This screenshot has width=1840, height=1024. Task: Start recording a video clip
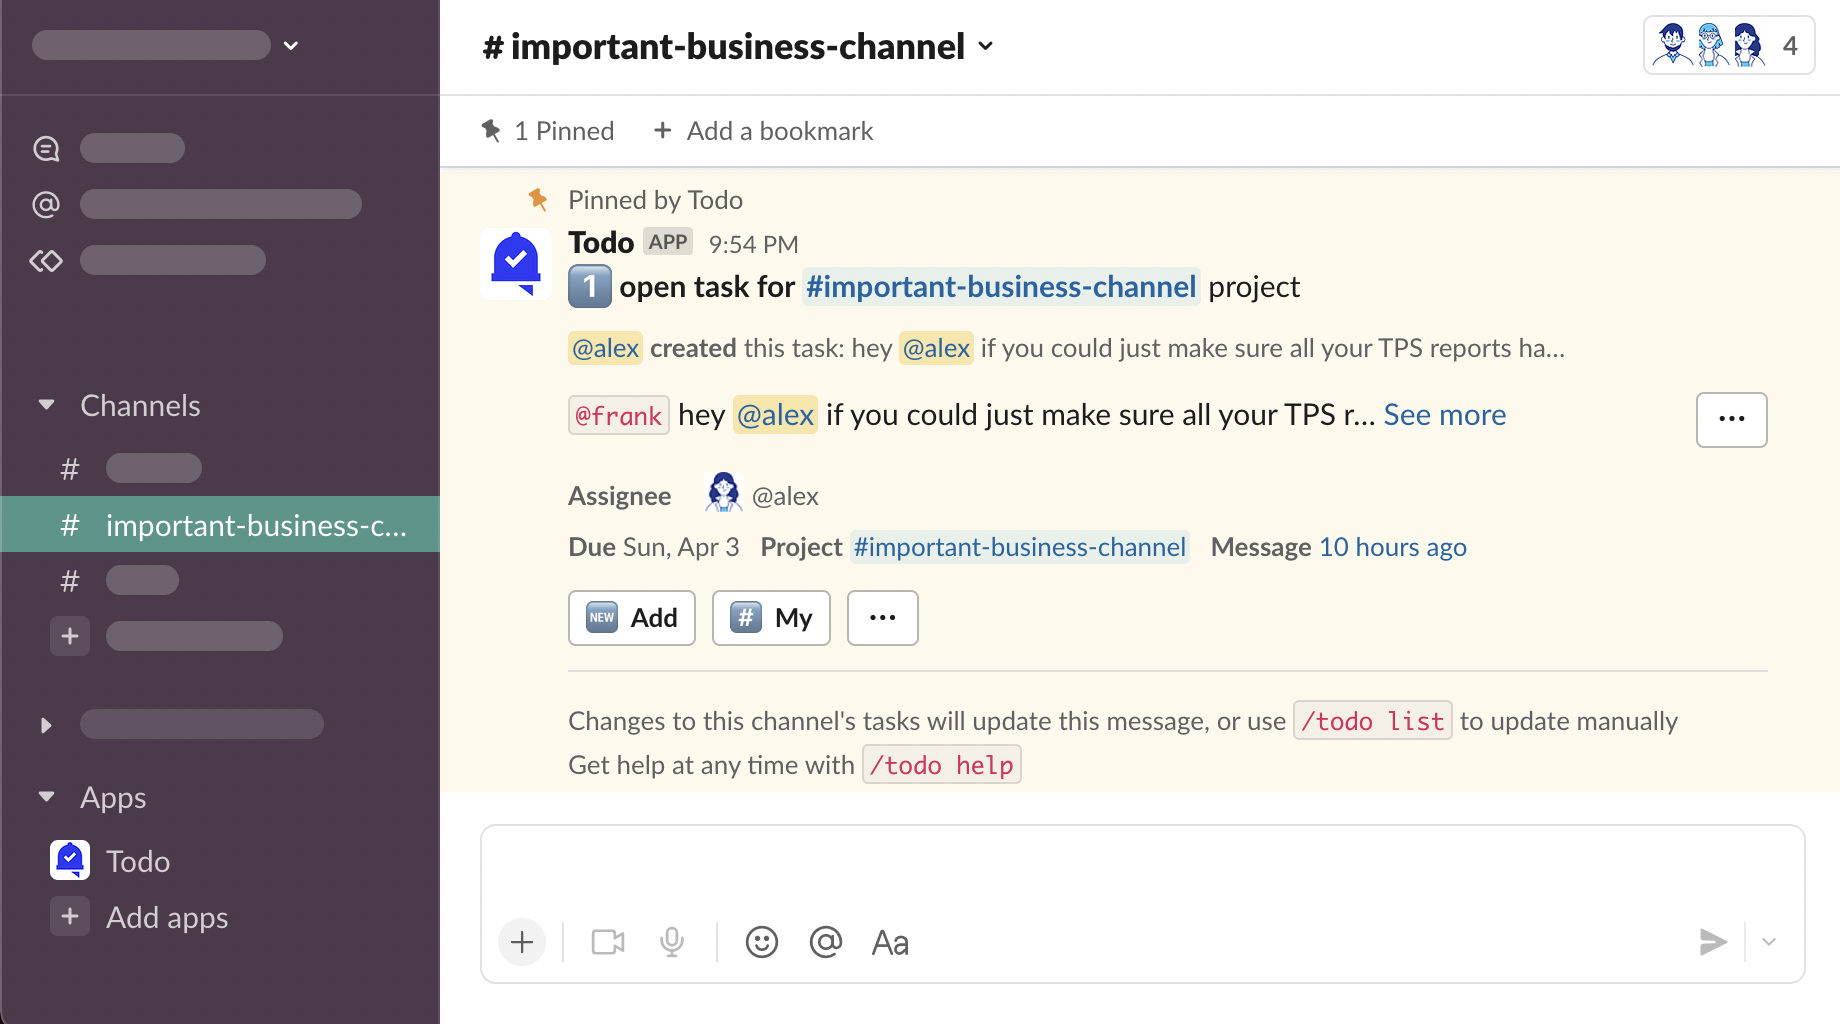pos(608,942)
